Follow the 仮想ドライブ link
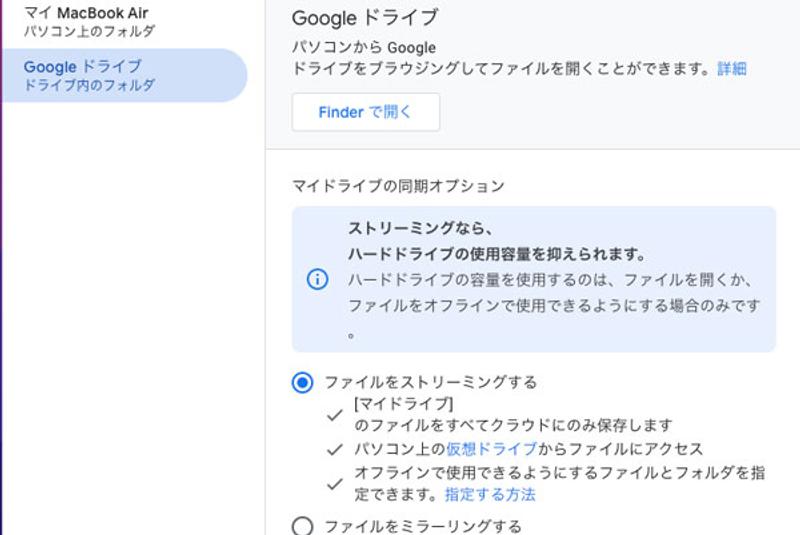 pos(491,449)
